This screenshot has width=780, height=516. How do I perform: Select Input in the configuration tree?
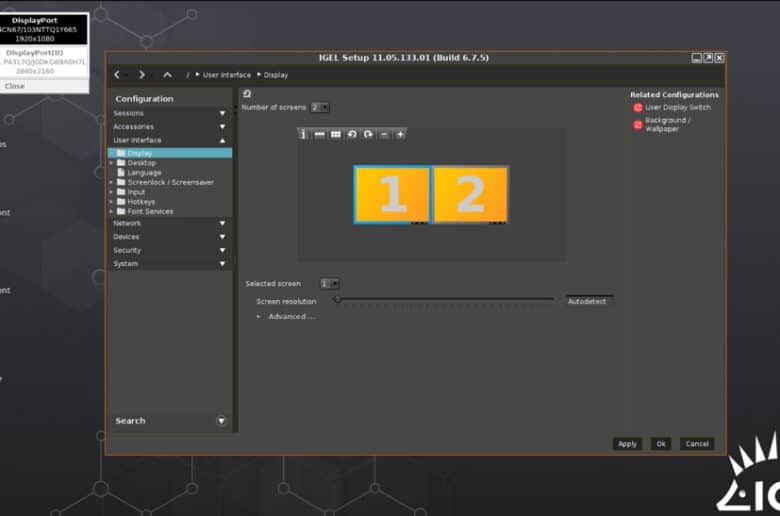(136, 192)
